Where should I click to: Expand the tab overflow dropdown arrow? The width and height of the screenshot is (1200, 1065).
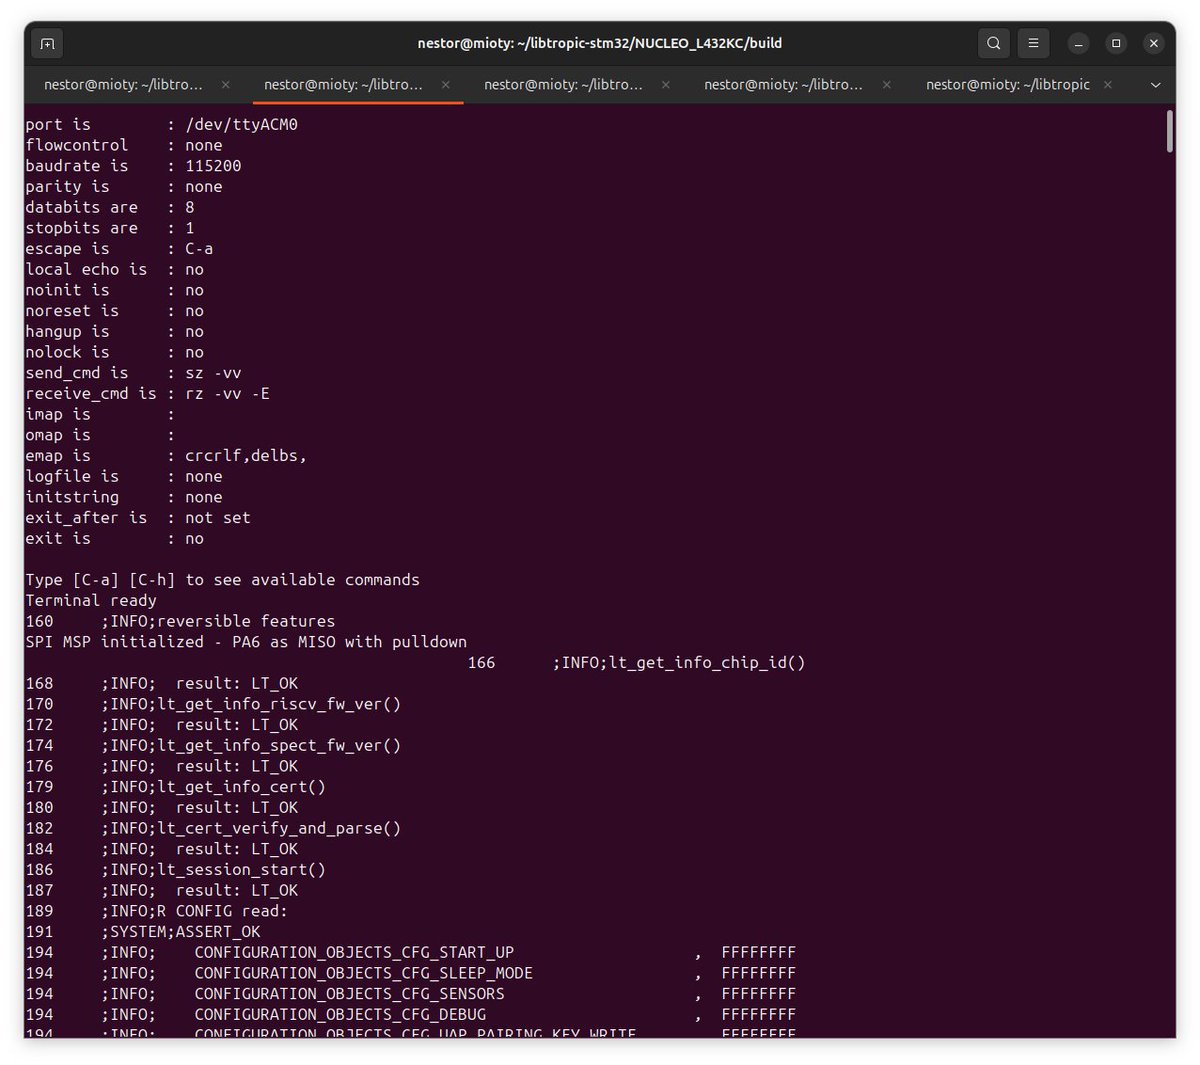click(1155, 85)
